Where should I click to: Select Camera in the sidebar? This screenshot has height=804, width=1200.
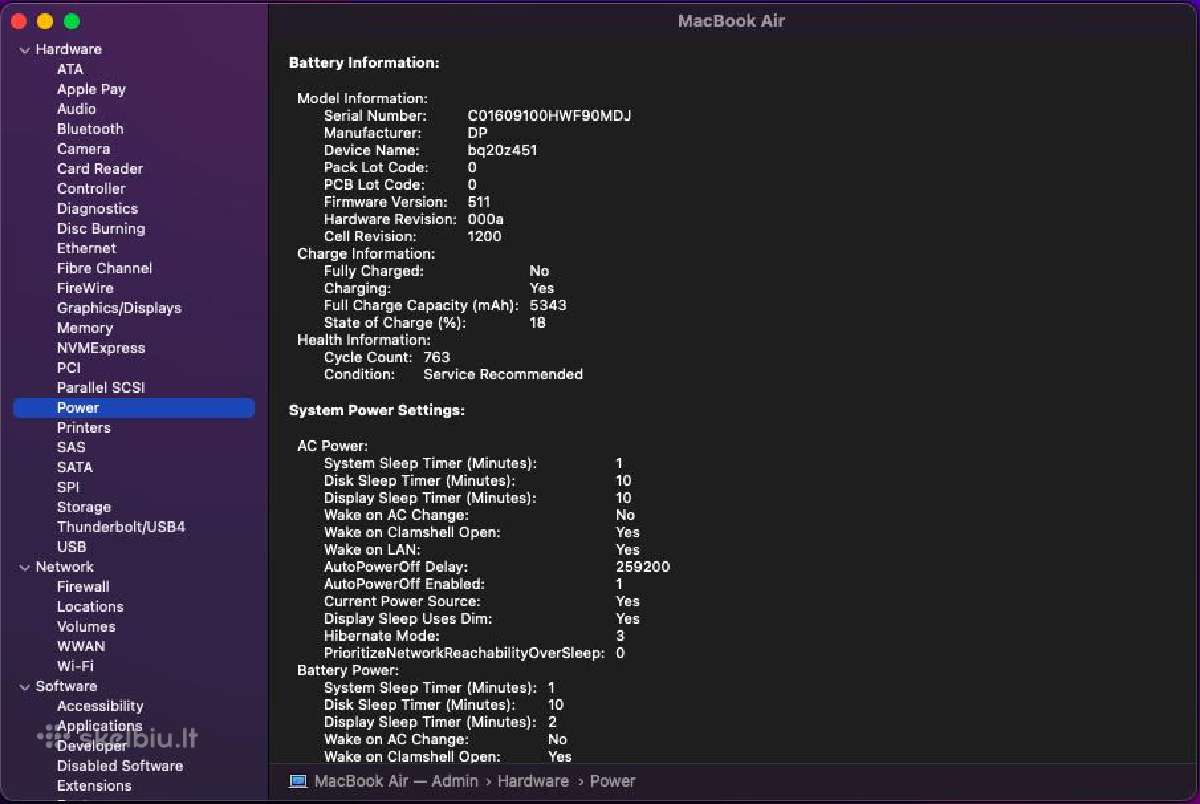pos(83,149)
